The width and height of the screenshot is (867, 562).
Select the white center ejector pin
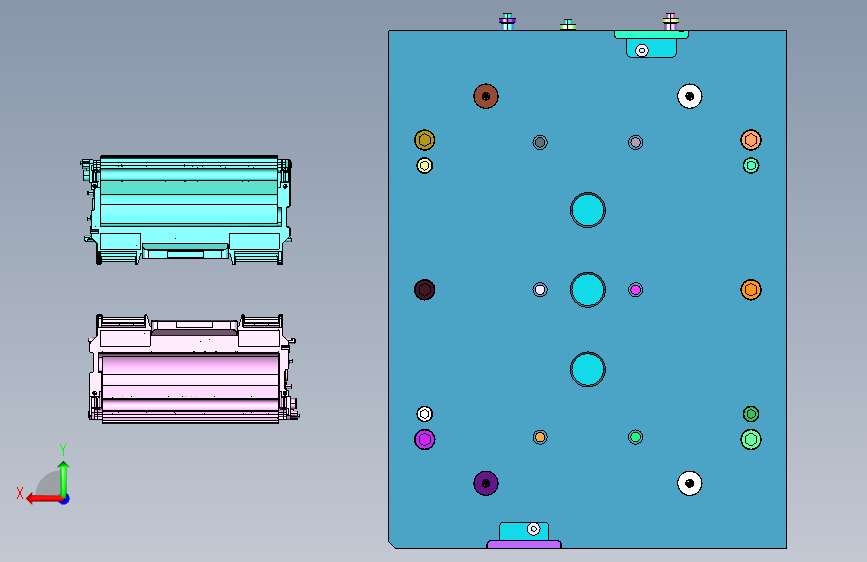click(x=540, y=290)
